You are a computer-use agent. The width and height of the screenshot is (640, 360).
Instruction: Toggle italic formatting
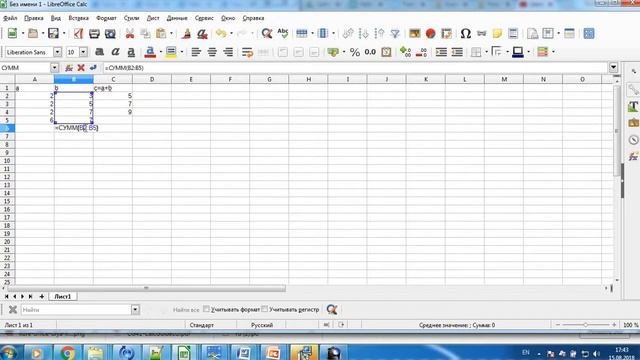[115, 52]
